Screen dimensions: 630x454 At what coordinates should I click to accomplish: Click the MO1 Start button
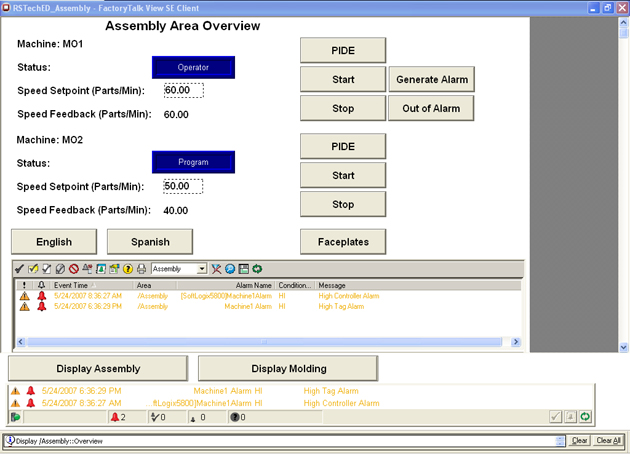343,80
